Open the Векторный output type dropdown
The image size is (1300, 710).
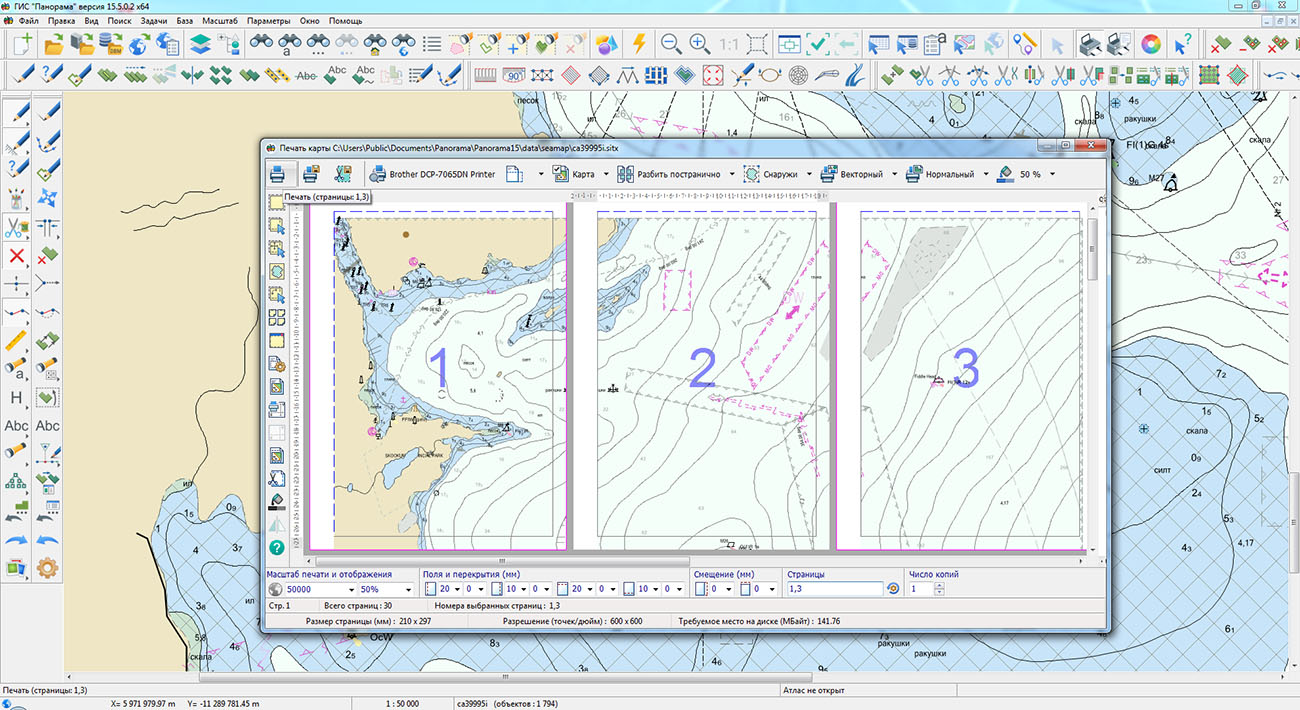click(893, 174)
